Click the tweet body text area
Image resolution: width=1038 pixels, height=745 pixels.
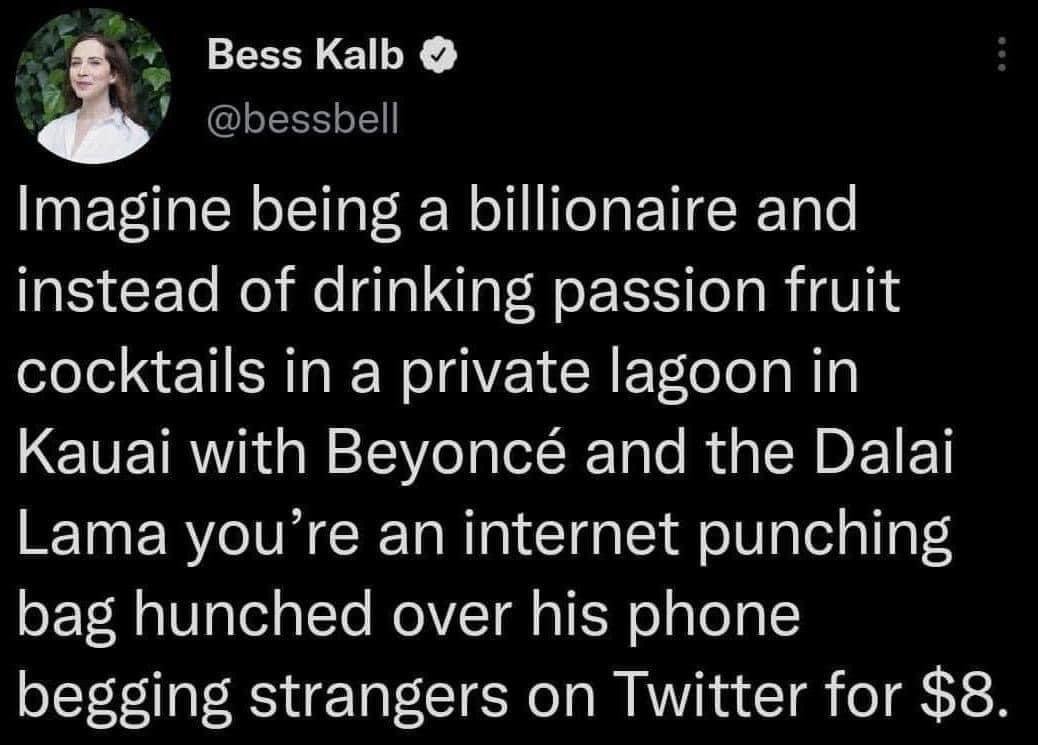[x=500, y=450]
